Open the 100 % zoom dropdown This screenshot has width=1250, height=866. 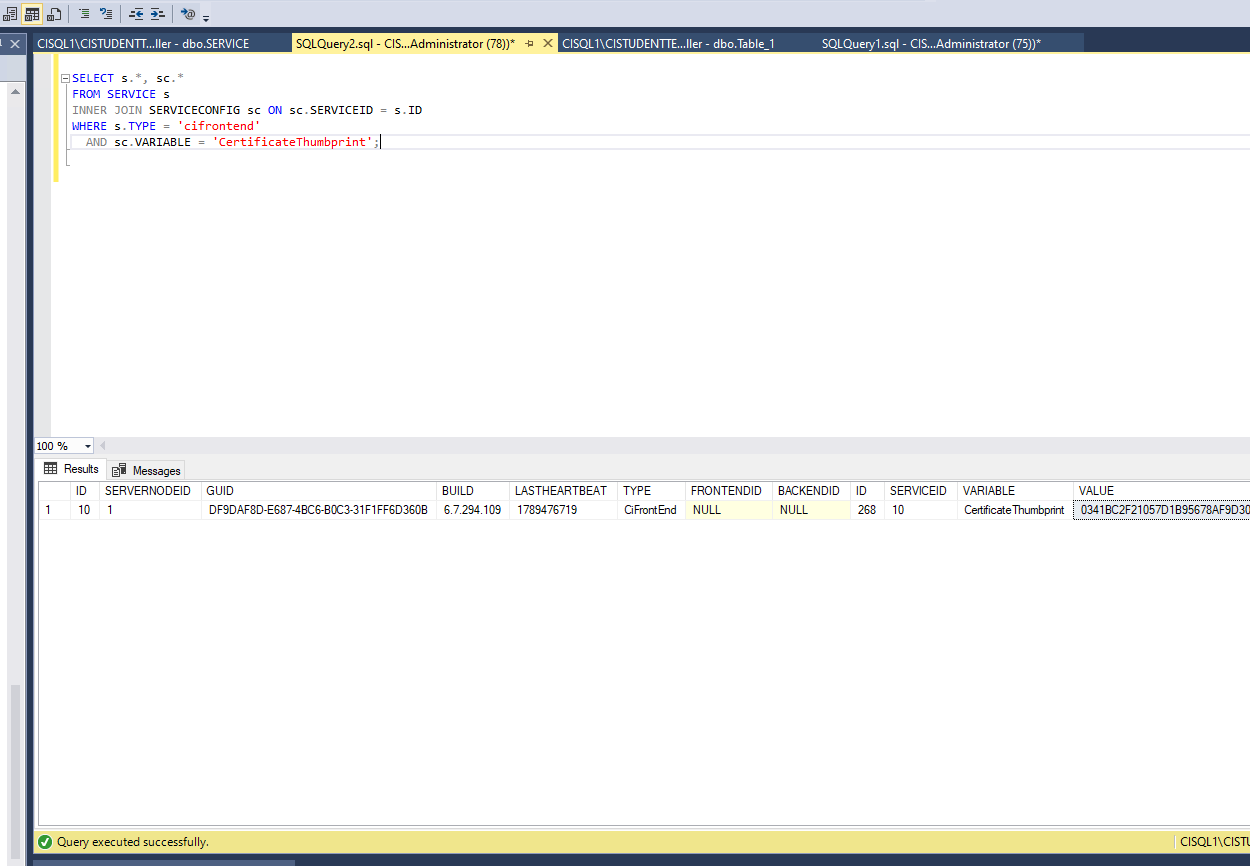coord(88,446)
